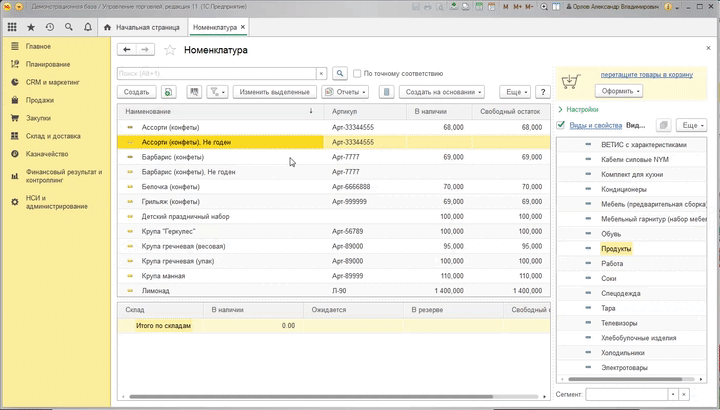This screenshot has width=720, height=410.
Task: Enable По точному соответствию checkbox
Action: (x=357, y=73)
